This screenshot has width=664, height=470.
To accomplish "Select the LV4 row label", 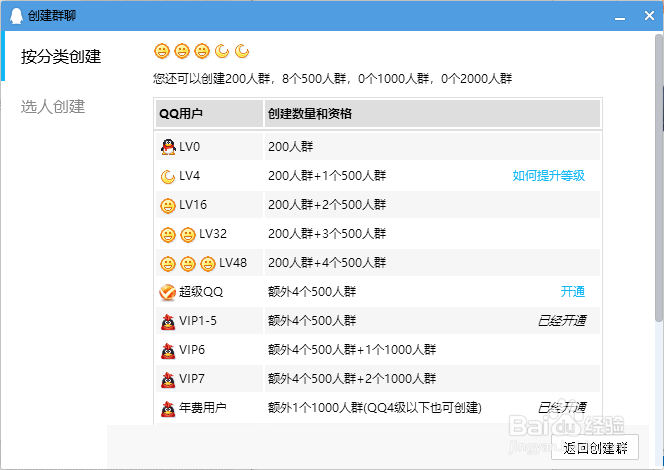I will click(189, 176).
